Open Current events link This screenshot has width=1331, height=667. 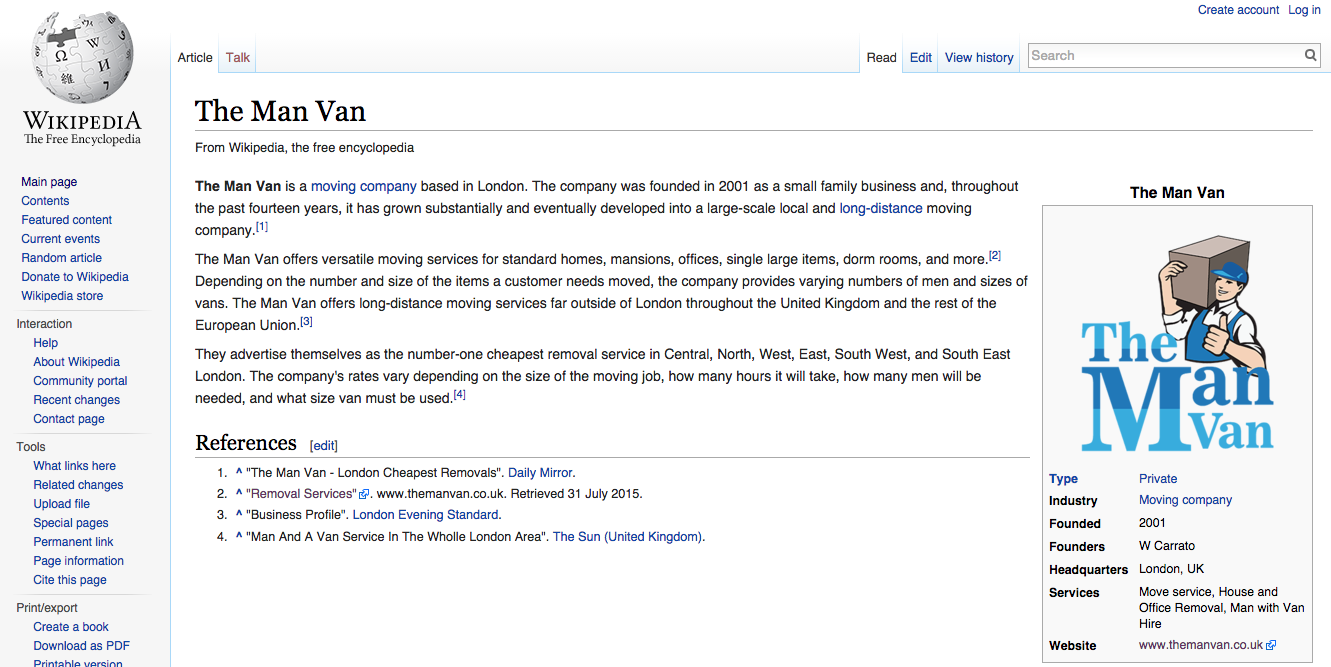(61, 239)
